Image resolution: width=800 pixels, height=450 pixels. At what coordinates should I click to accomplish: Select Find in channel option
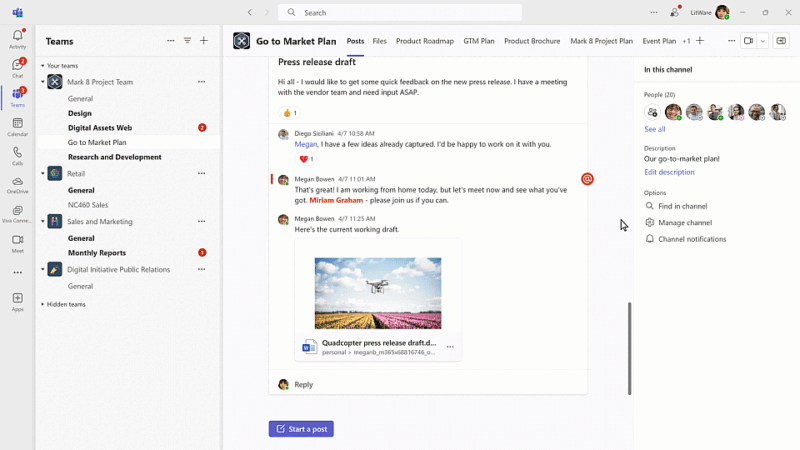click(x=677, y=206)
